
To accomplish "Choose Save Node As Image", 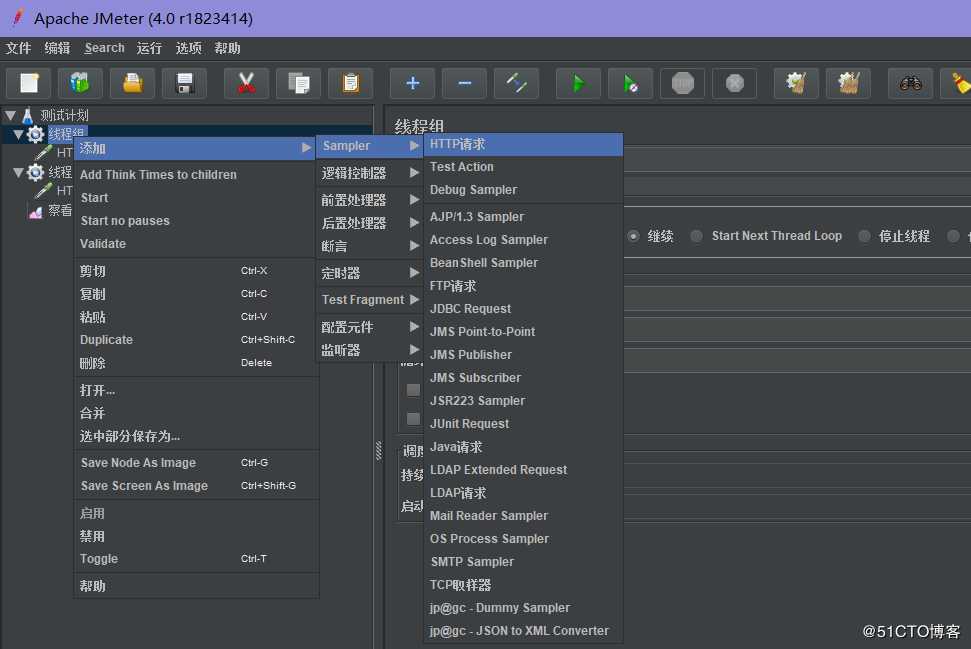I will coord(196,463).
